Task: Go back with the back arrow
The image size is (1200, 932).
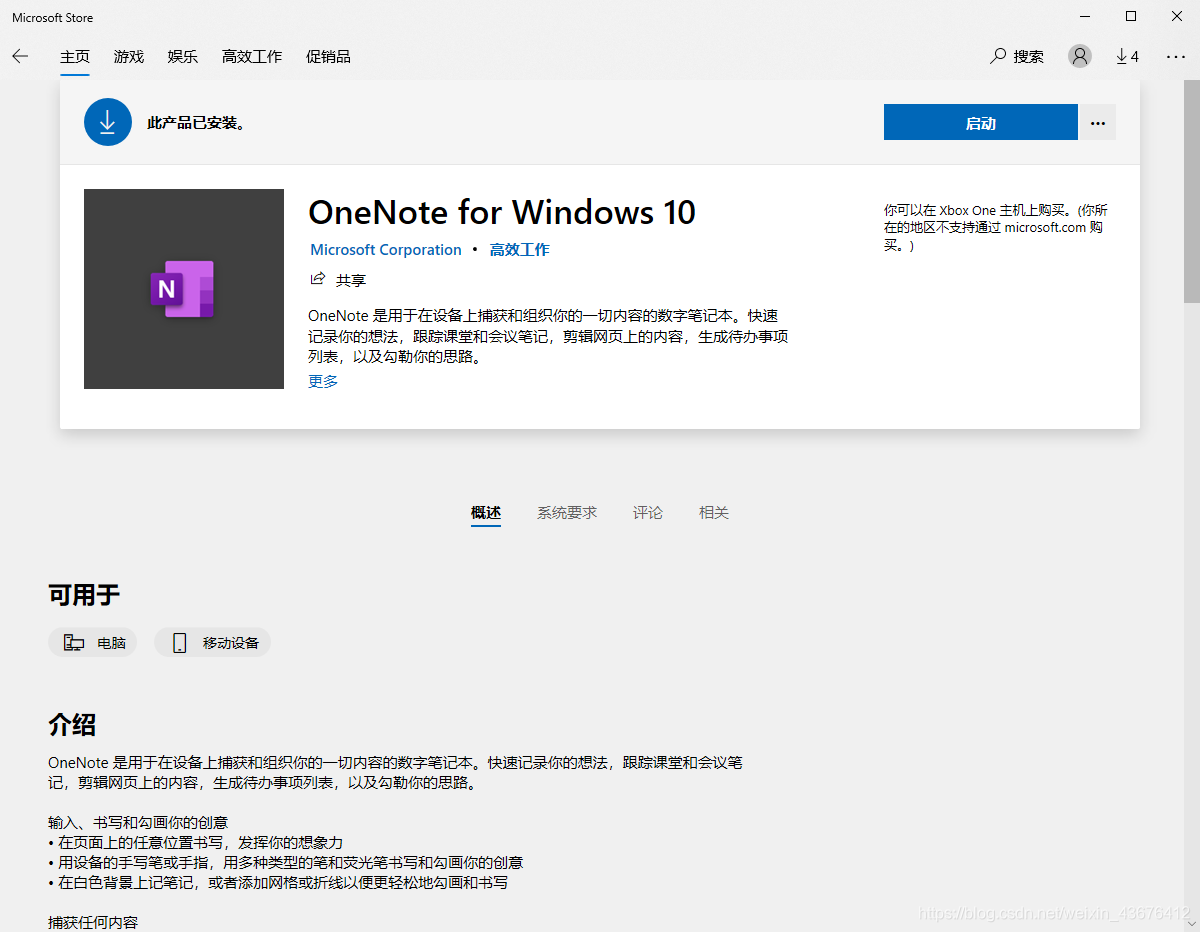Action: (20, 56)
